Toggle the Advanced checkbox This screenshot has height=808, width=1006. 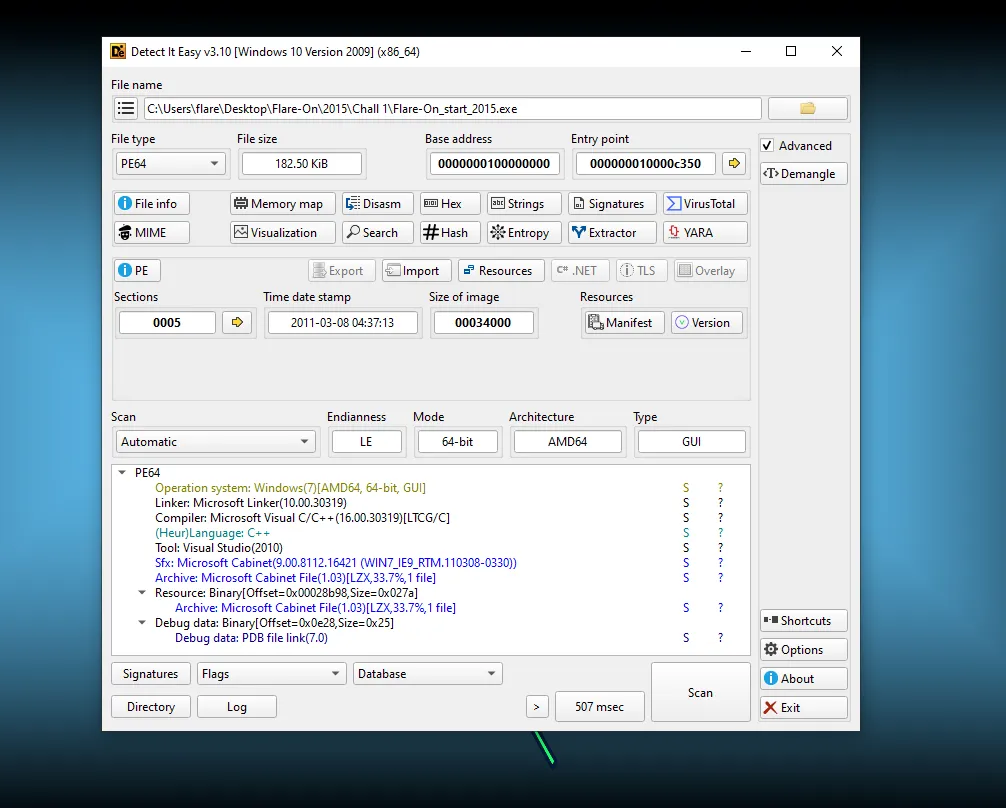tap(767, 146)
